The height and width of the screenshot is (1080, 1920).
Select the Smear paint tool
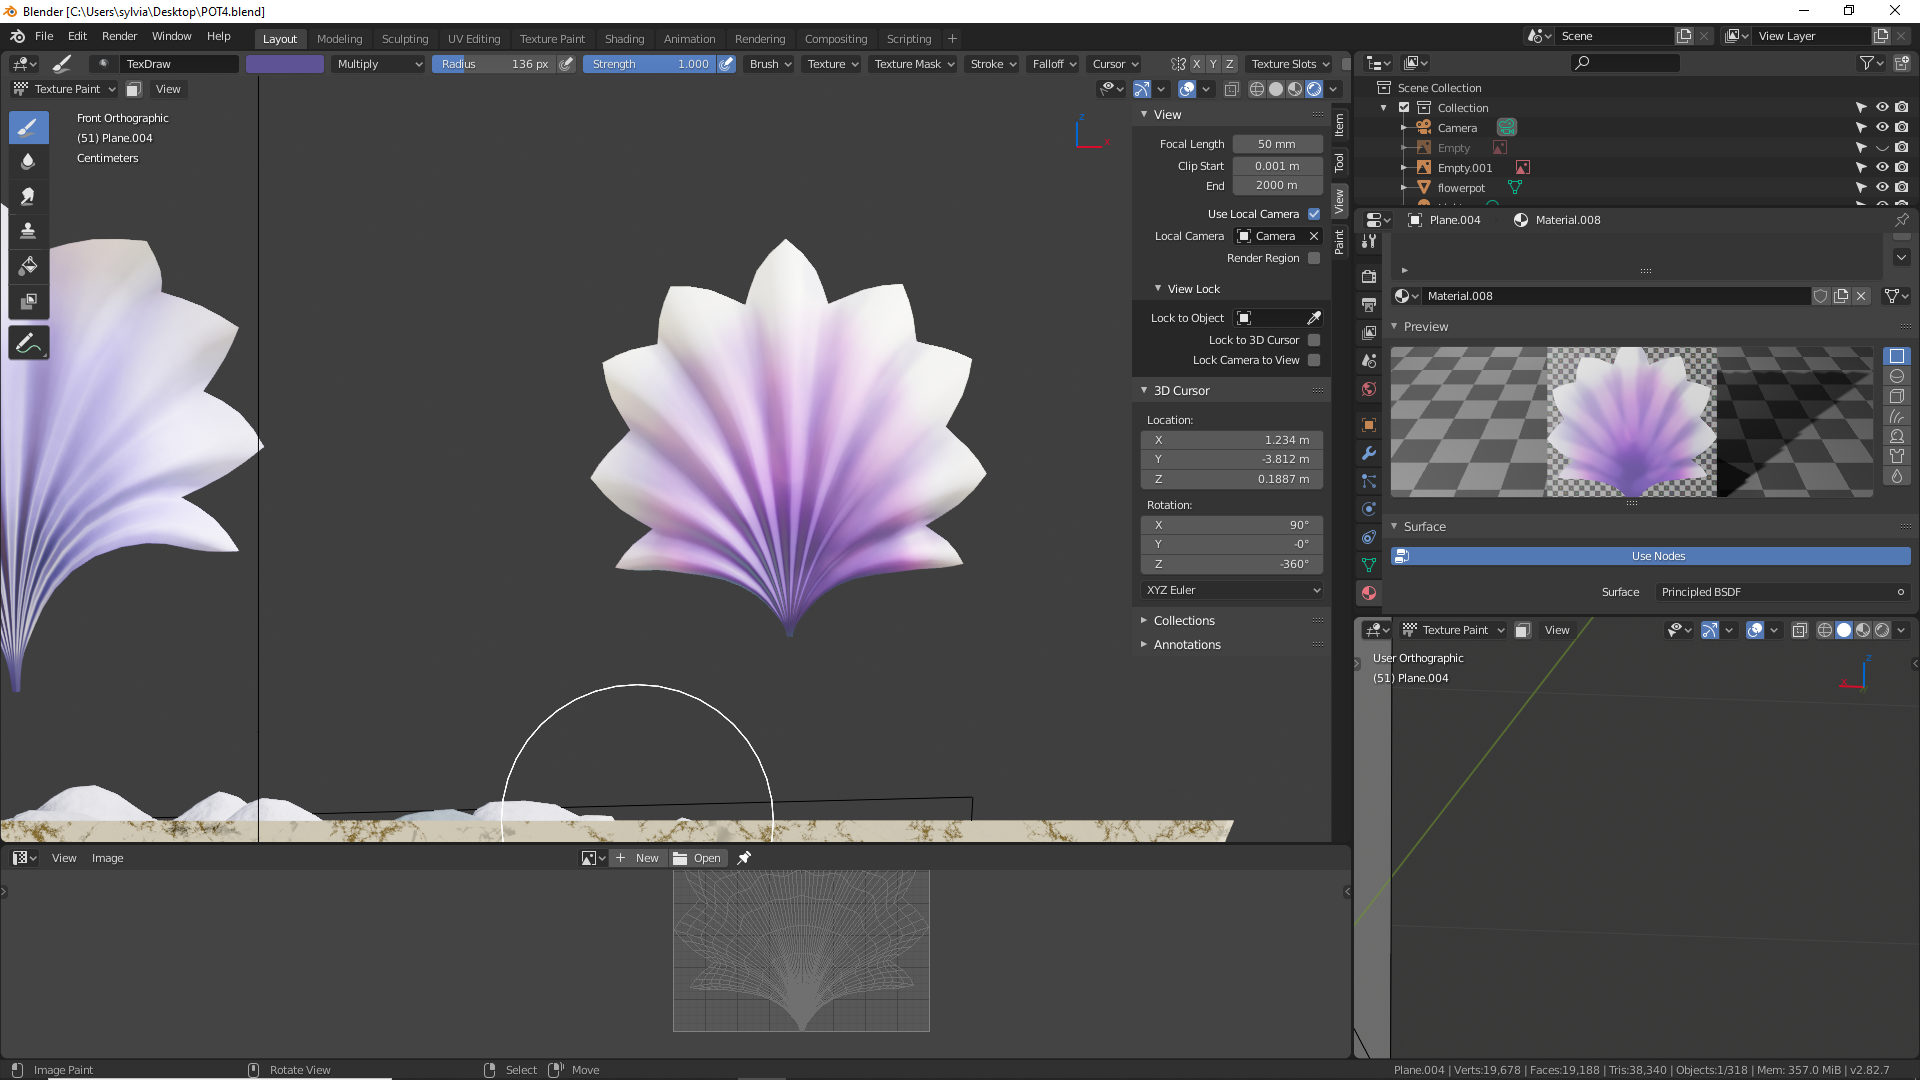[28, 196]
